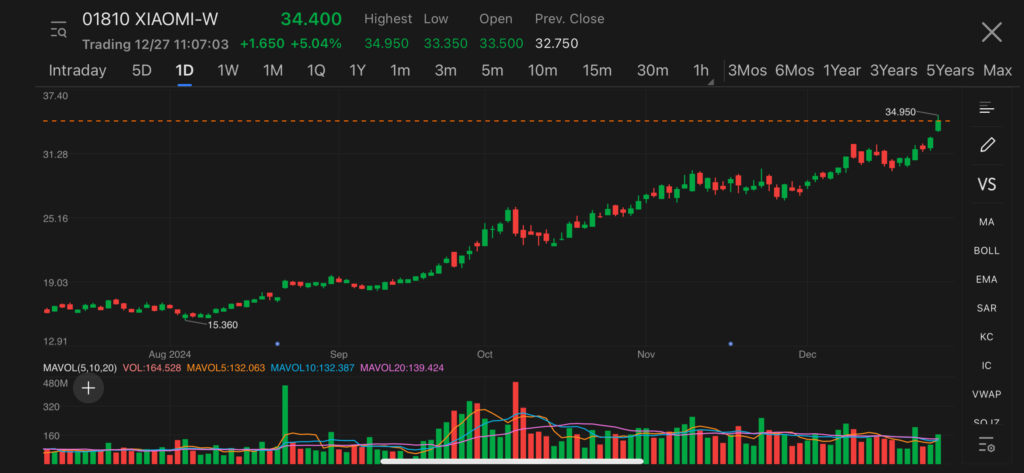Close the full-screen chart view
Screen dimensions: 1024x473
pyautogui.click(x=991, y=32)
